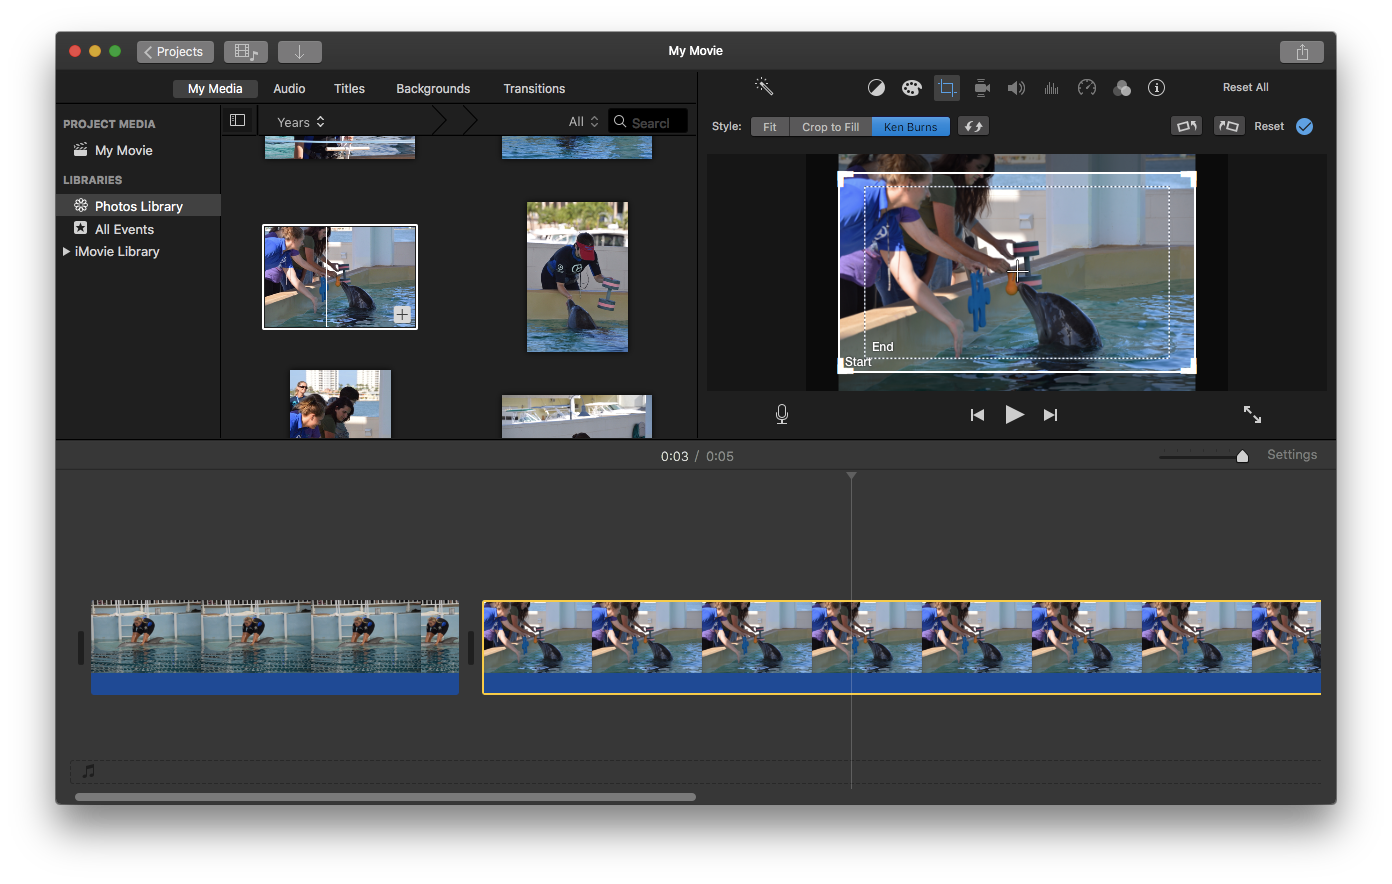
Task: Switch to the Audio tab
Action: coord(289,89)
